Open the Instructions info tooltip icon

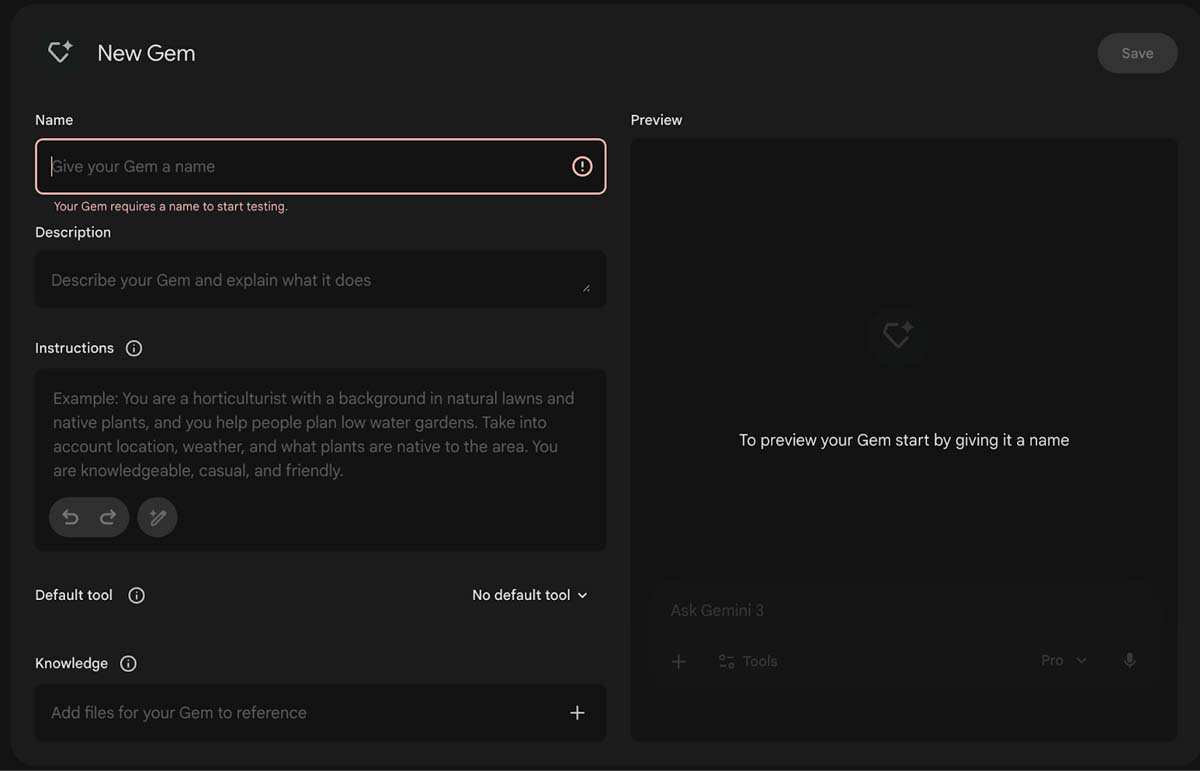(x=134, y=348)
